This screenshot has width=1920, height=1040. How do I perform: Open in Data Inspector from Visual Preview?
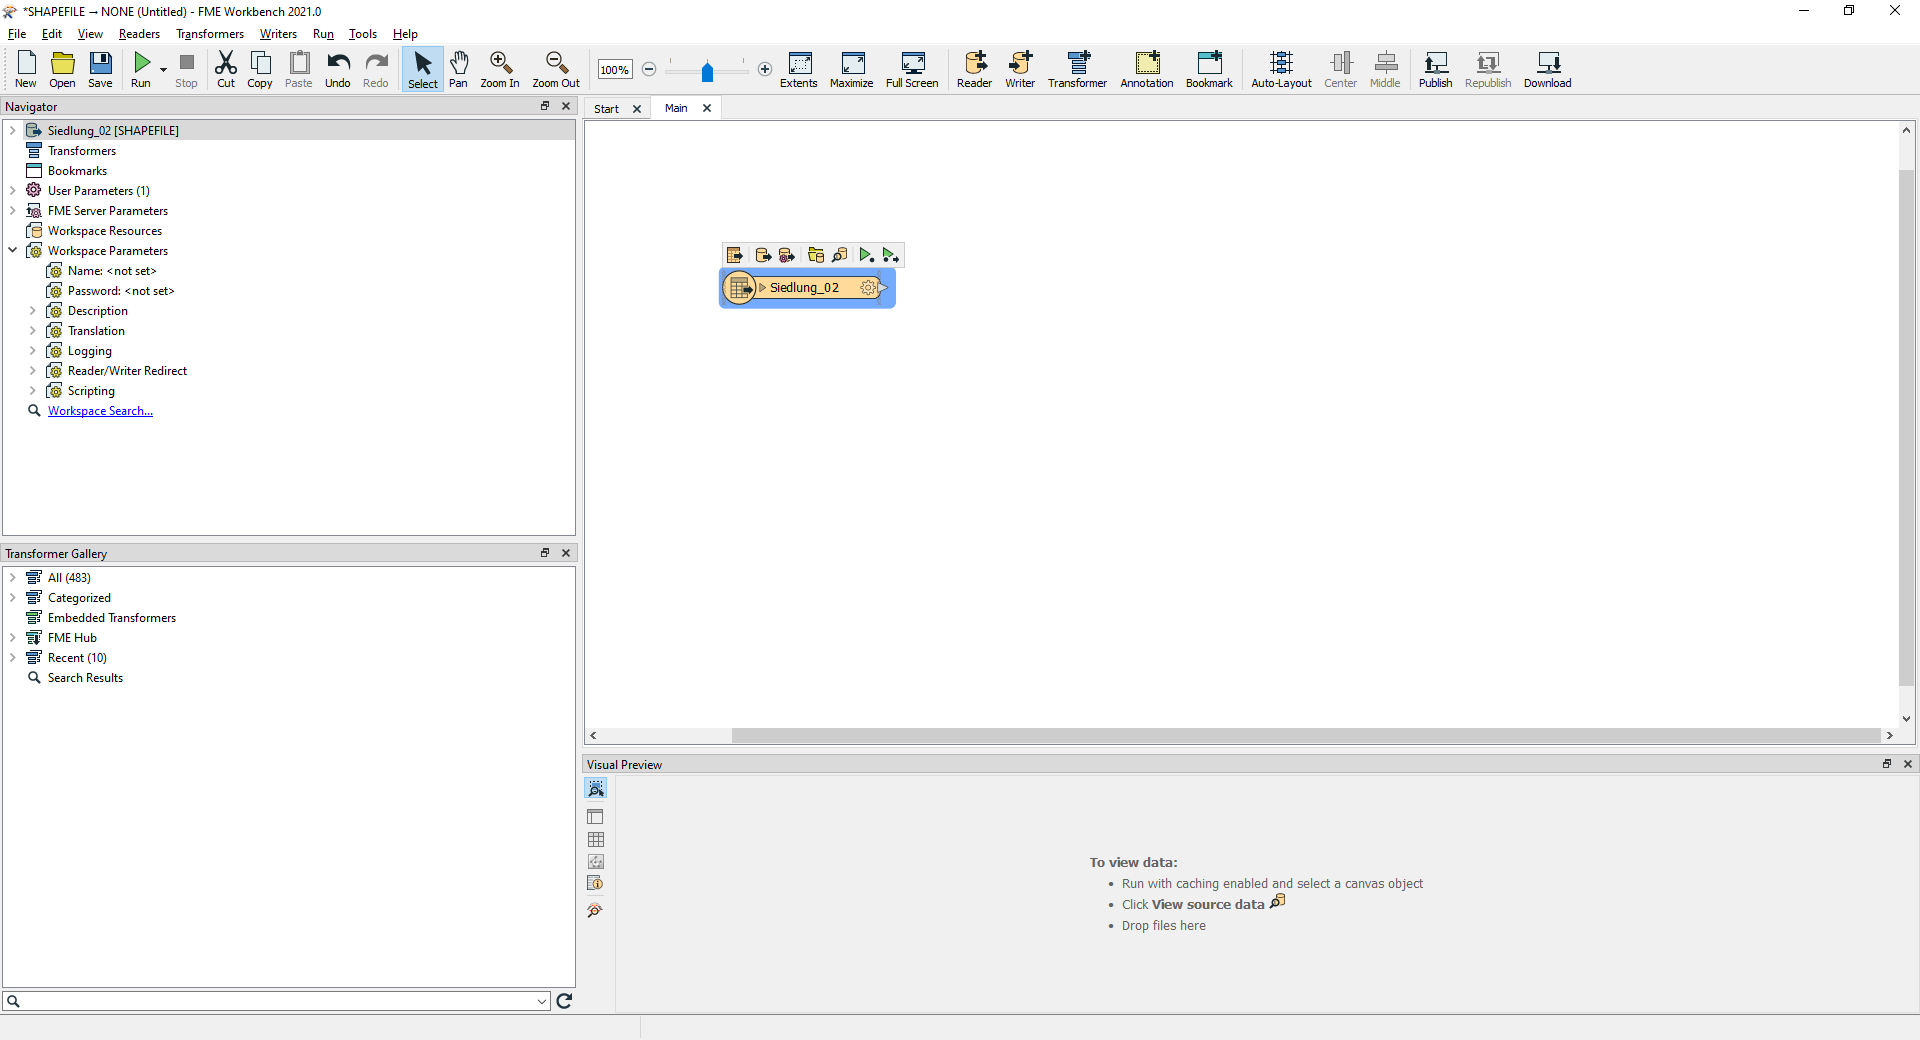pyautogui.click(x=595, y=911)
